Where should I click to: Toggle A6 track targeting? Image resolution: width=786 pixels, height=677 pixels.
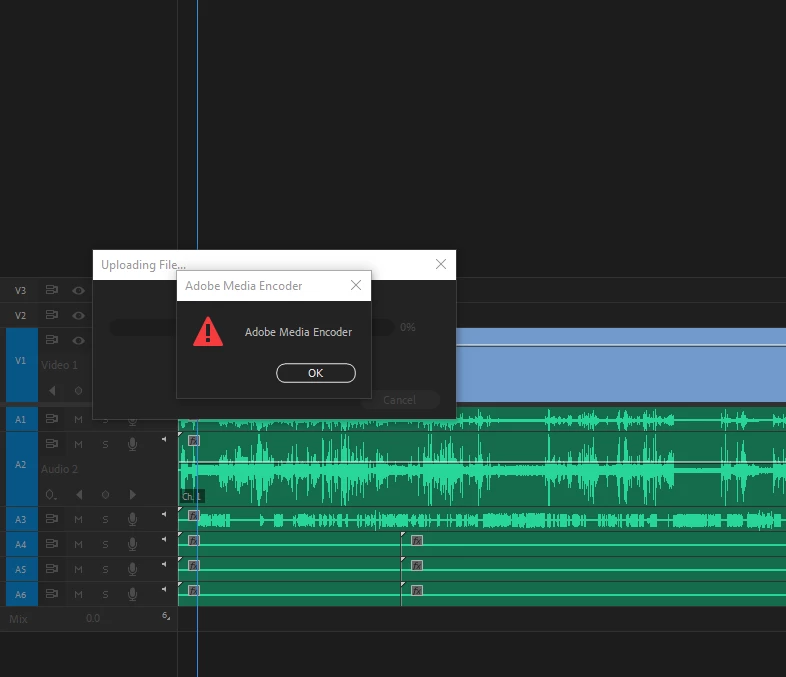[x=22, y=595]
